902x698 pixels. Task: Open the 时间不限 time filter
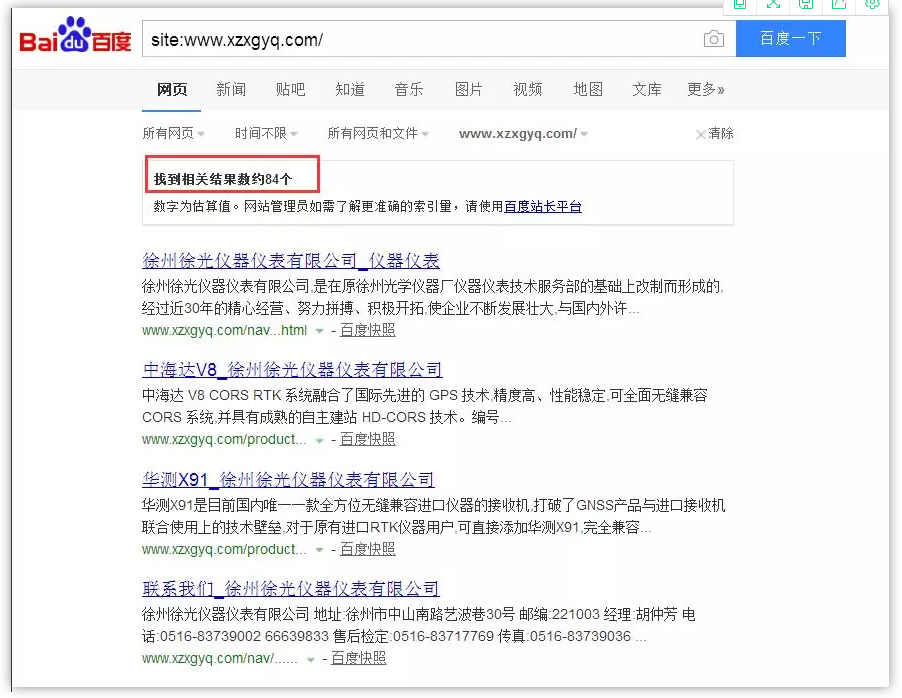click(266, 134)
